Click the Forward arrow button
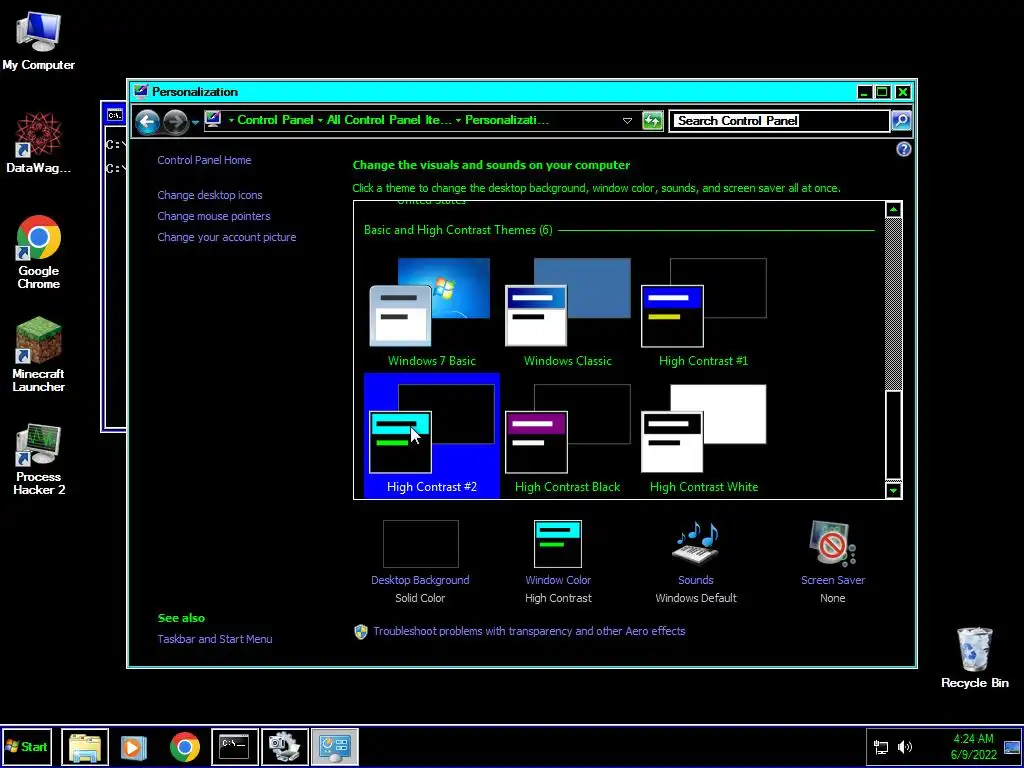 (175, 121)
